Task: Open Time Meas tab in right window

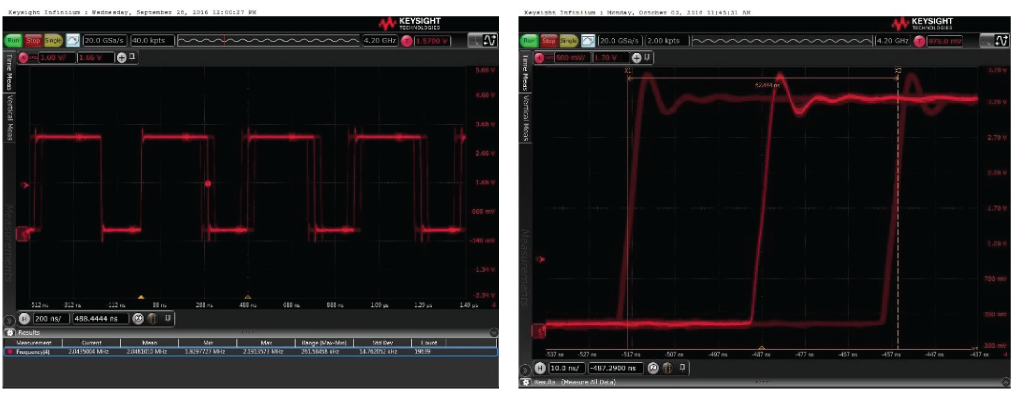Action: coord(524,71)
